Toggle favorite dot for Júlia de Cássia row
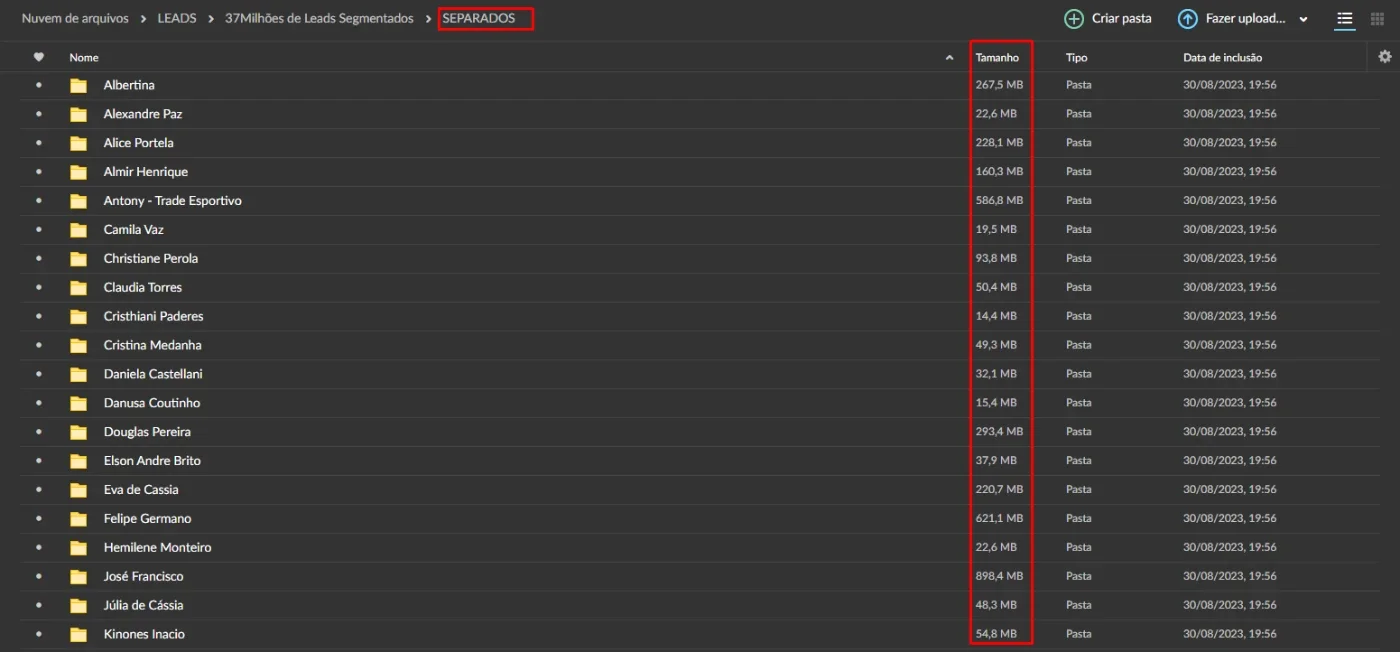The image size is (1400, 652). [x=39, y=605]
